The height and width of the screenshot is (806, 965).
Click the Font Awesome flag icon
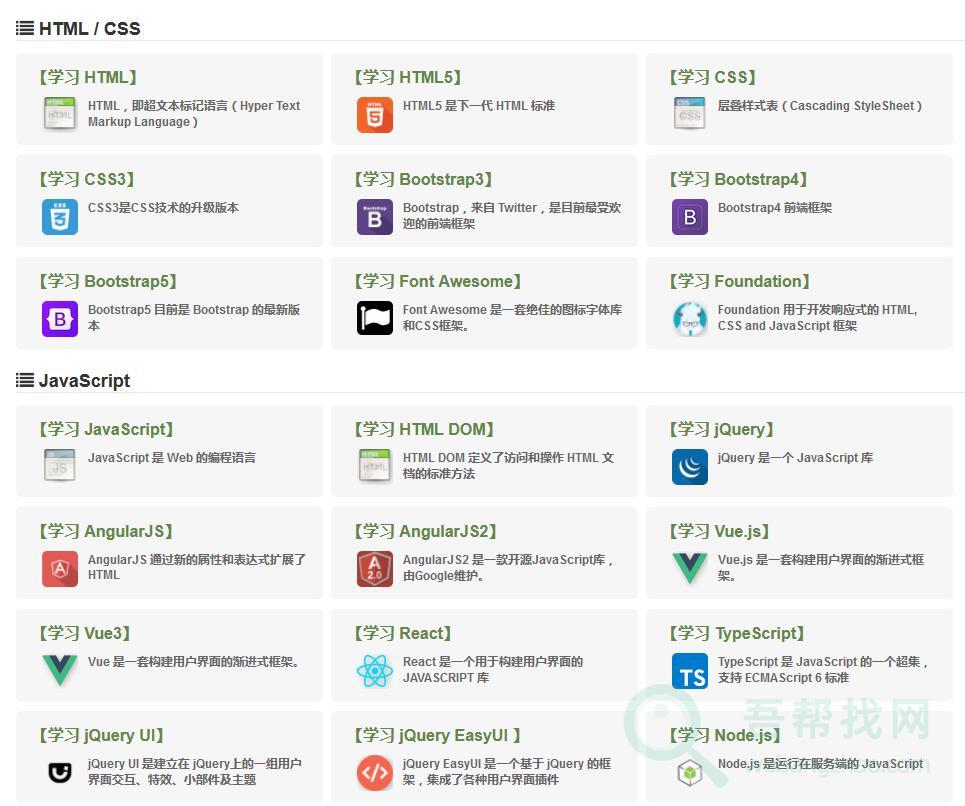coord(375,319)
